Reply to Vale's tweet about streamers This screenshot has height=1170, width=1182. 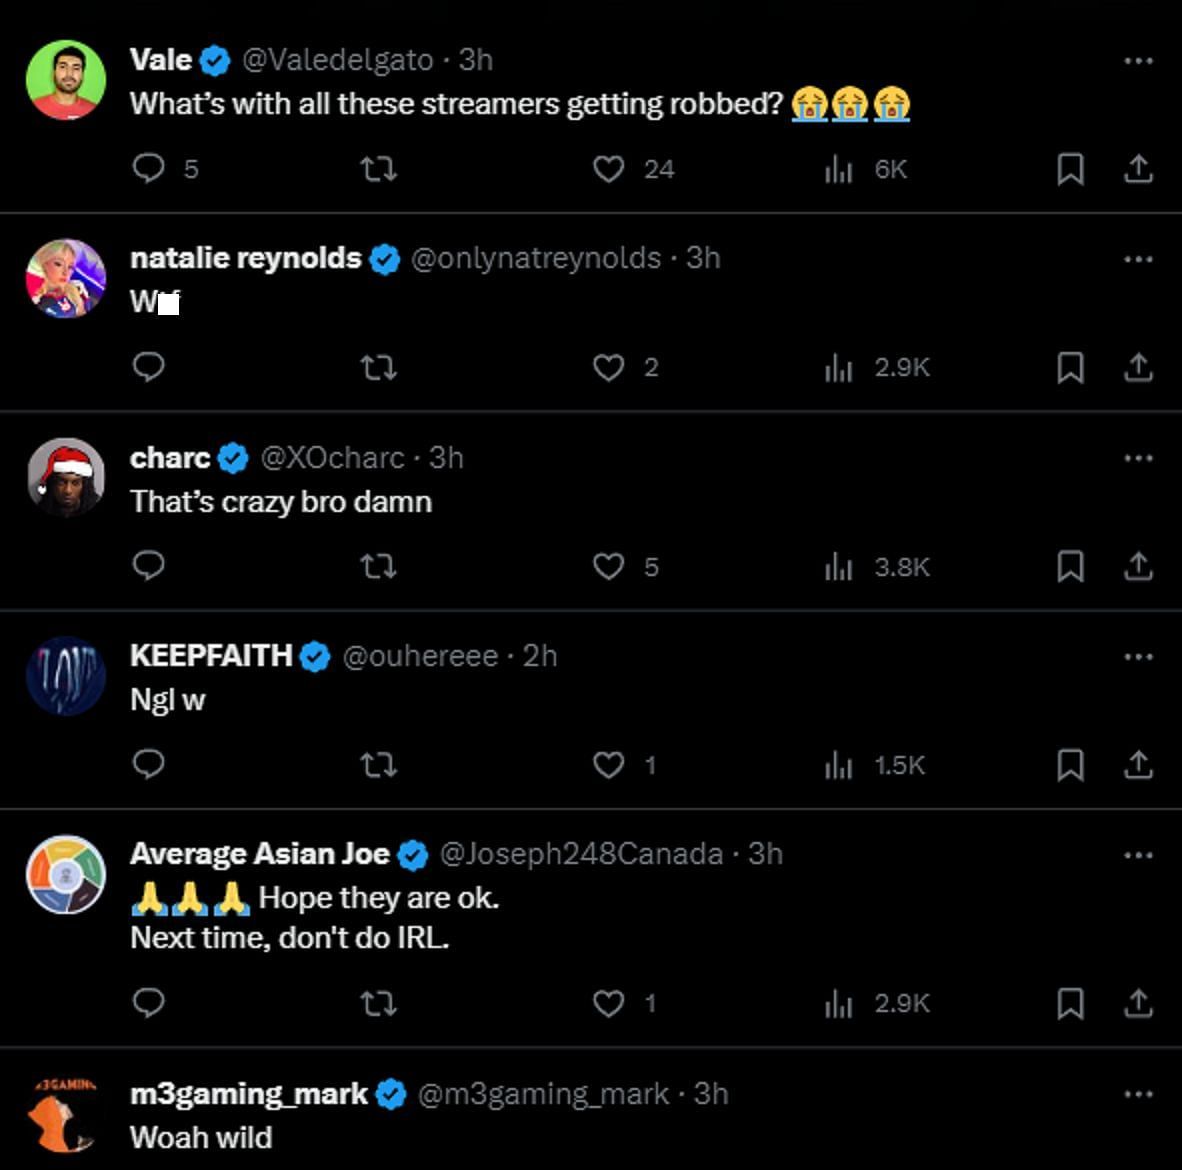[149, 168]
